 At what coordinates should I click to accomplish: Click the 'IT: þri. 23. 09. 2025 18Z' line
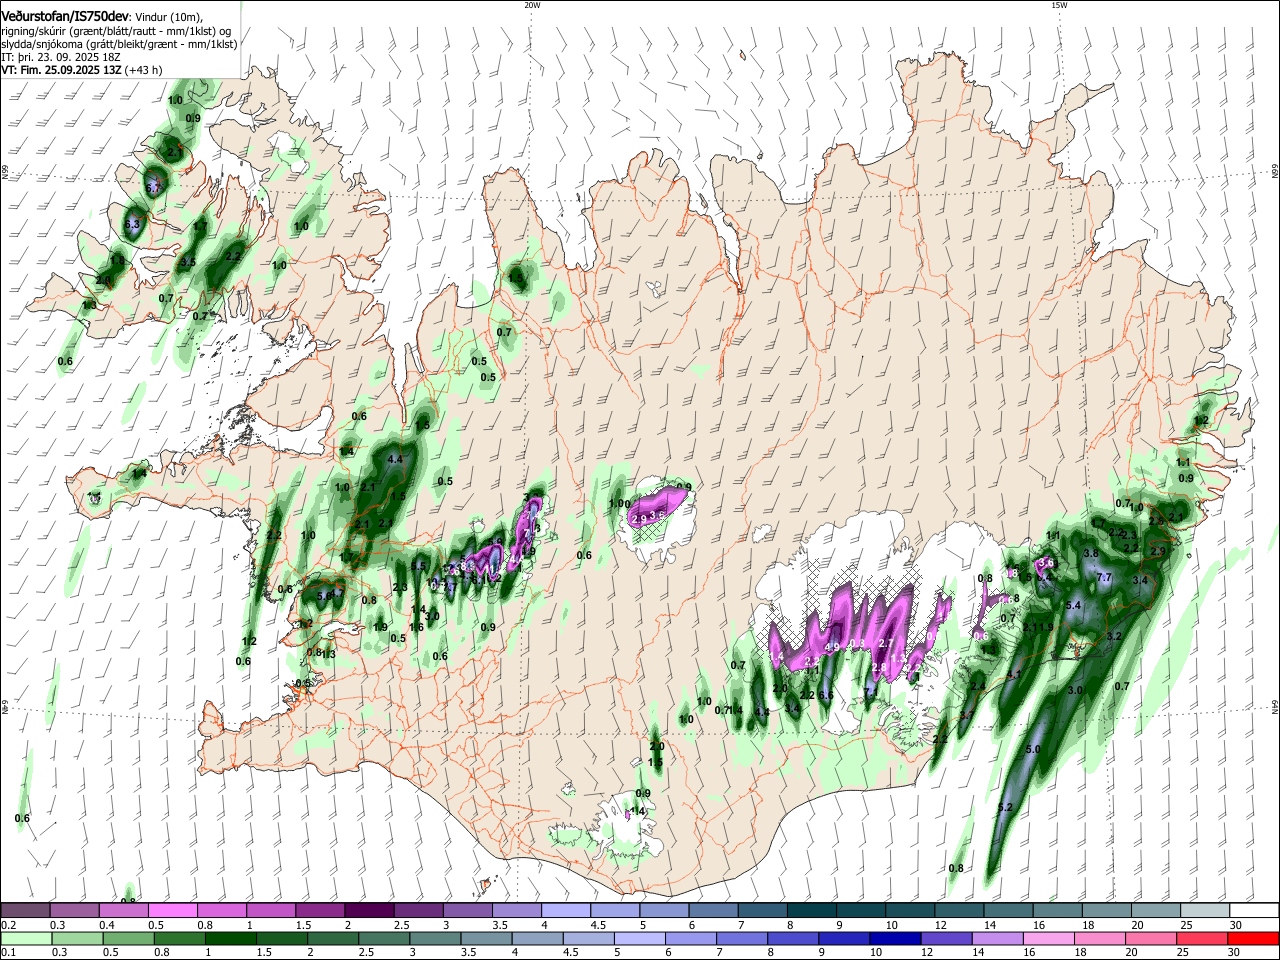[61, 58]
